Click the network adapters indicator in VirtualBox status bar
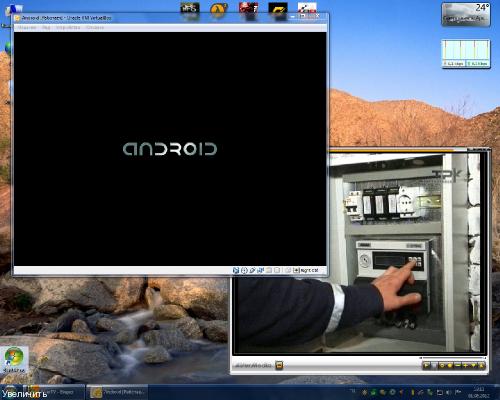The height and width of the screenshot is (400, 500). (x=261, y=270)
